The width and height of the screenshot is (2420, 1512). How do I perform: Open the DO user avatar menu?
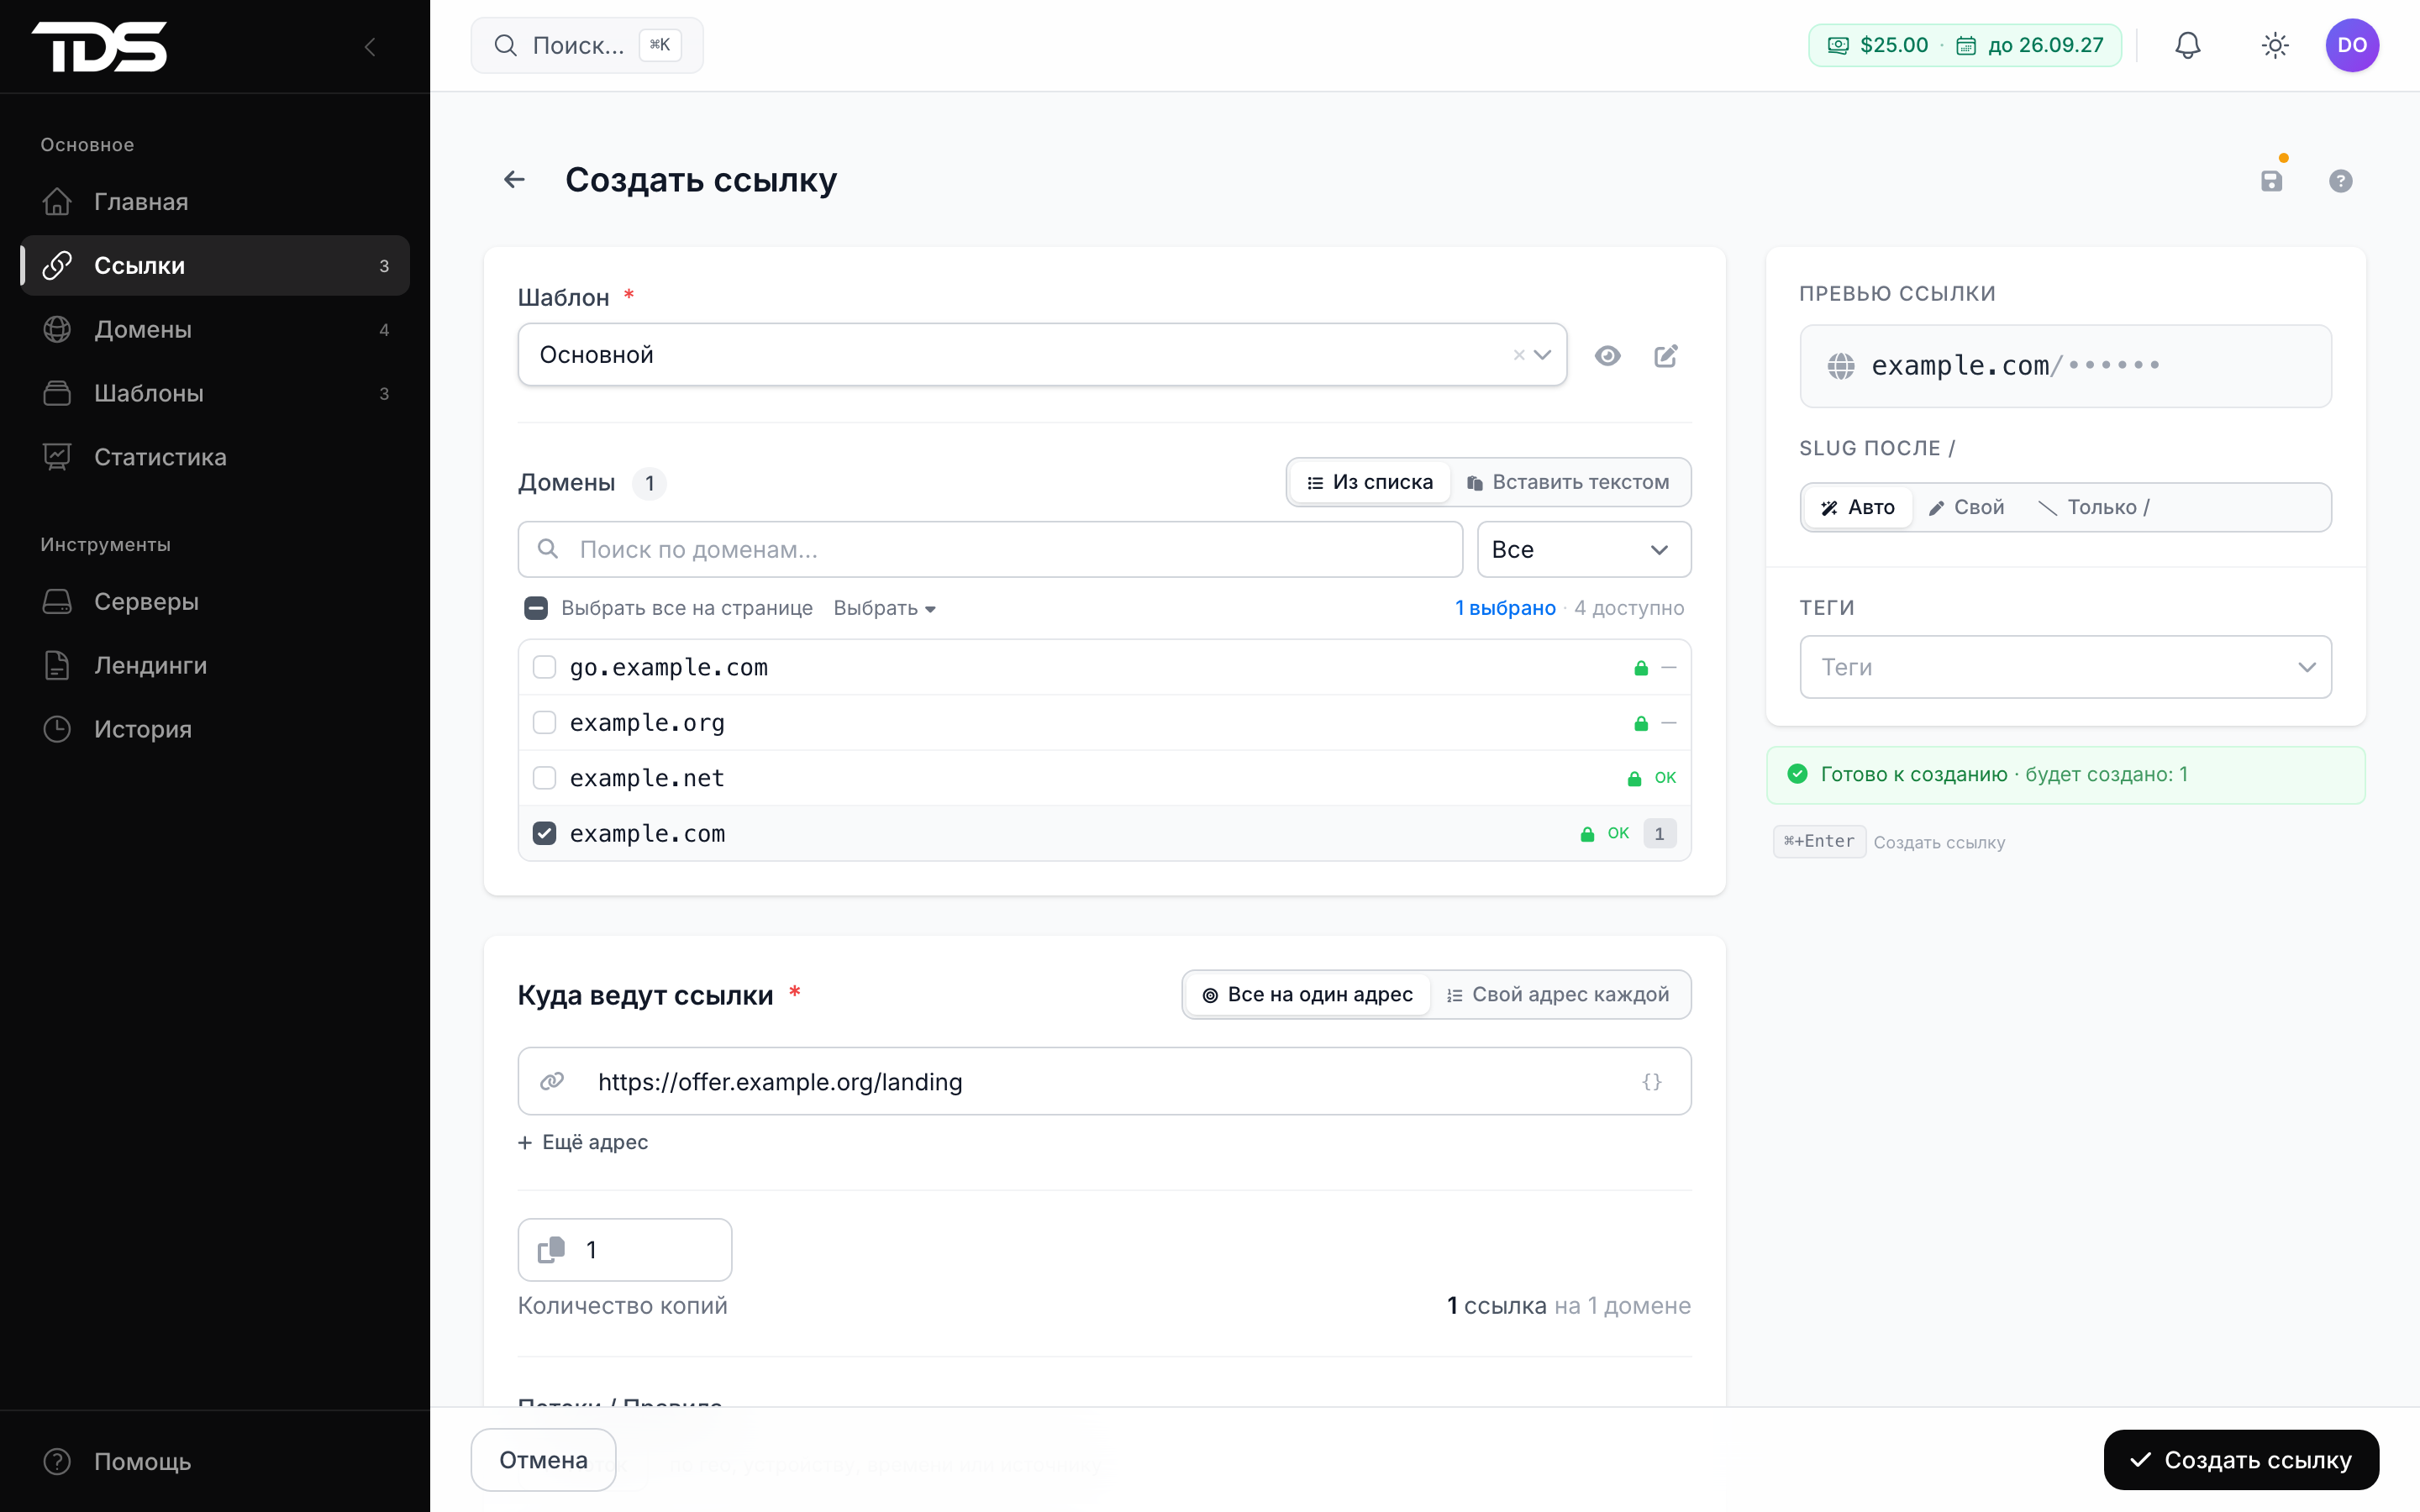(2351, 45)
